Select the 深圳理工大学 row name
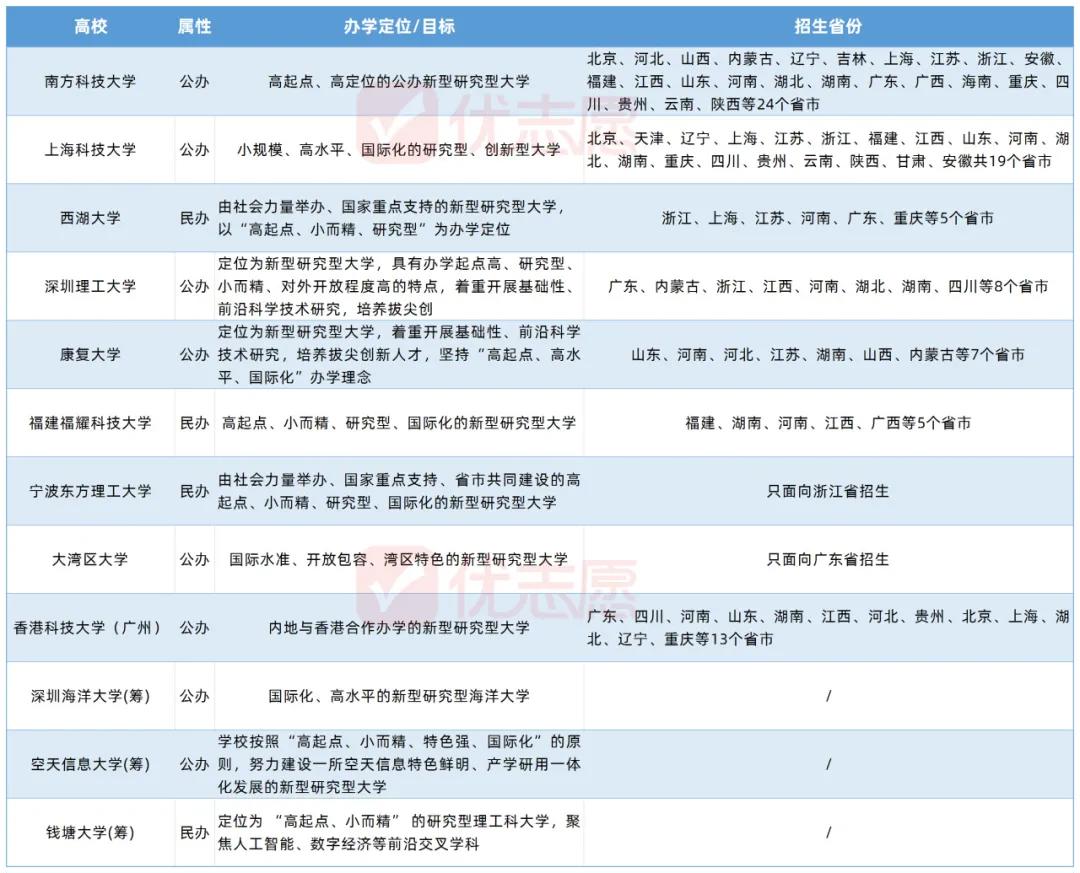 click(x=90, y=286)
